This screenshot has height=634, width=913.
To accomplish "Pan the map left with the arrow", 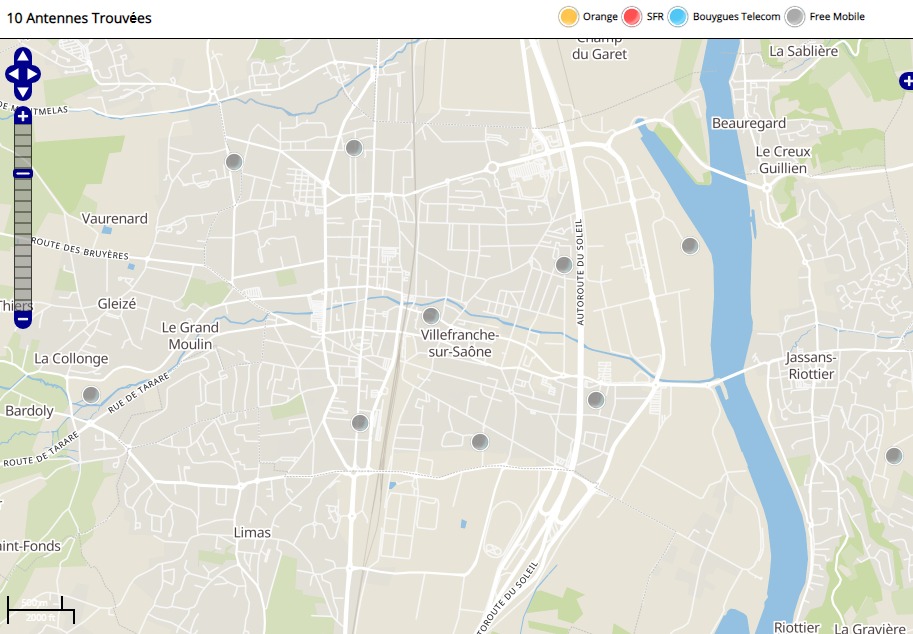I will (x=11, y=74).
